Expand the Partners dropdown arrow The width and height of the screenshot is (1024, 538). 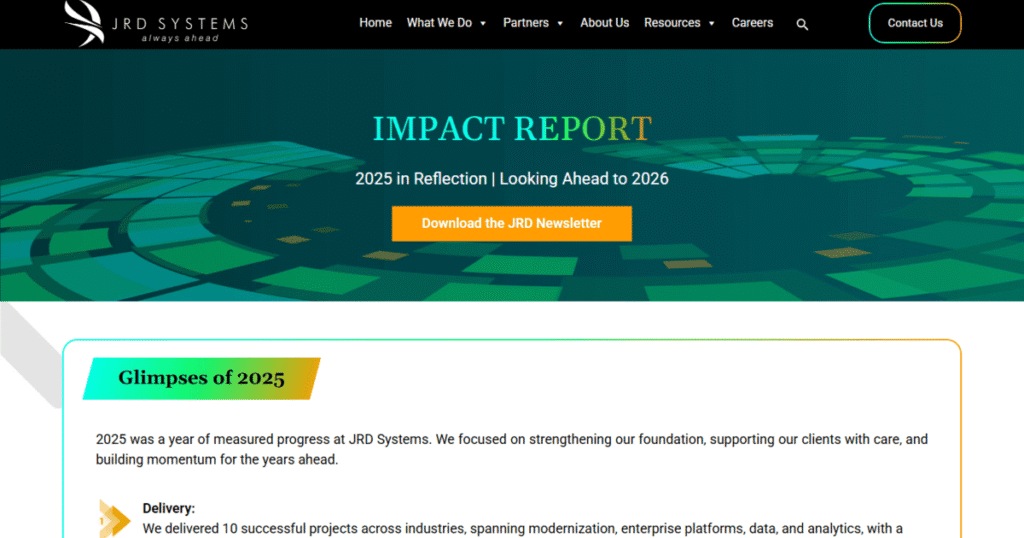point(560,23)
